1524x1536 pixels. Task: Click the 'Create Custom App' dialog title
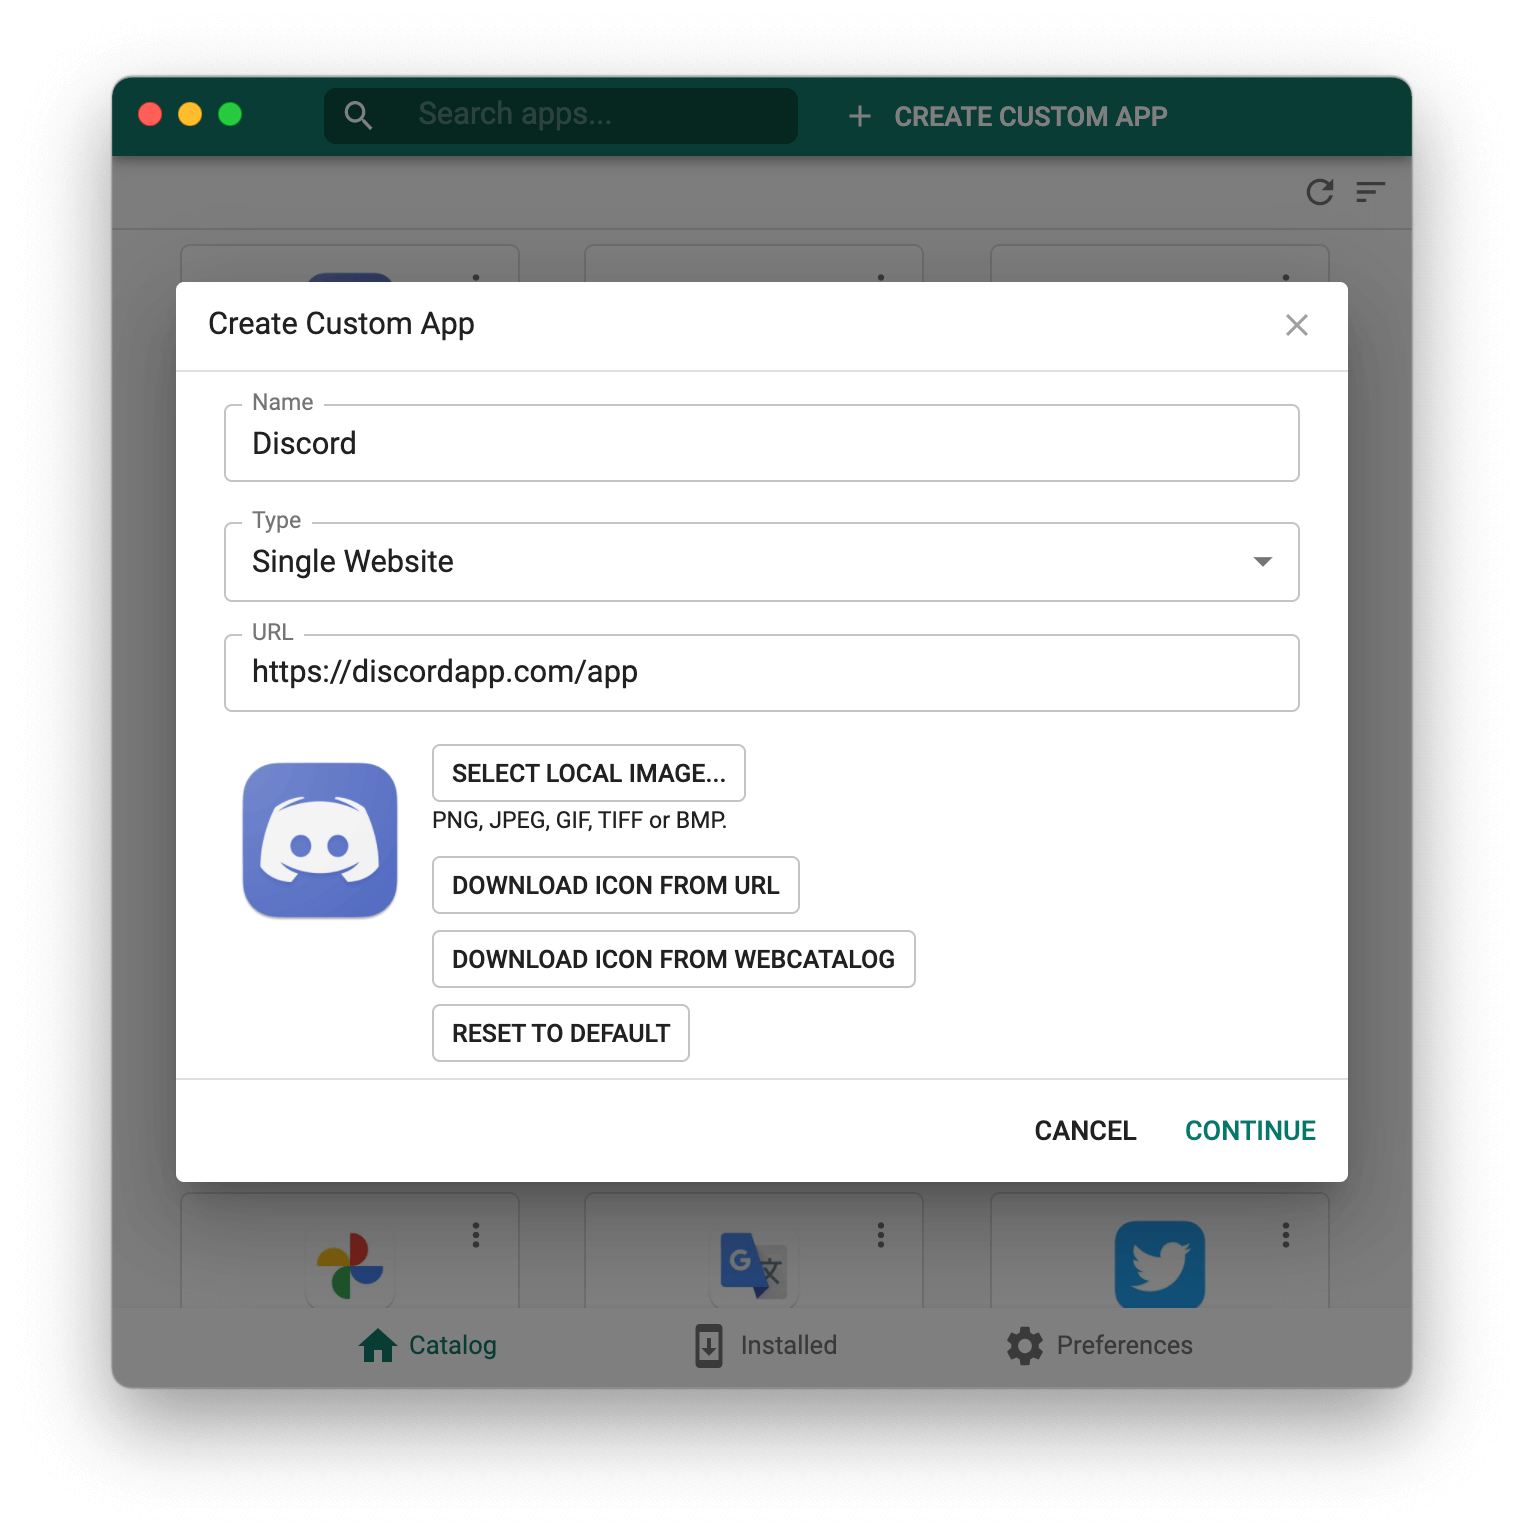click(341, 324)
